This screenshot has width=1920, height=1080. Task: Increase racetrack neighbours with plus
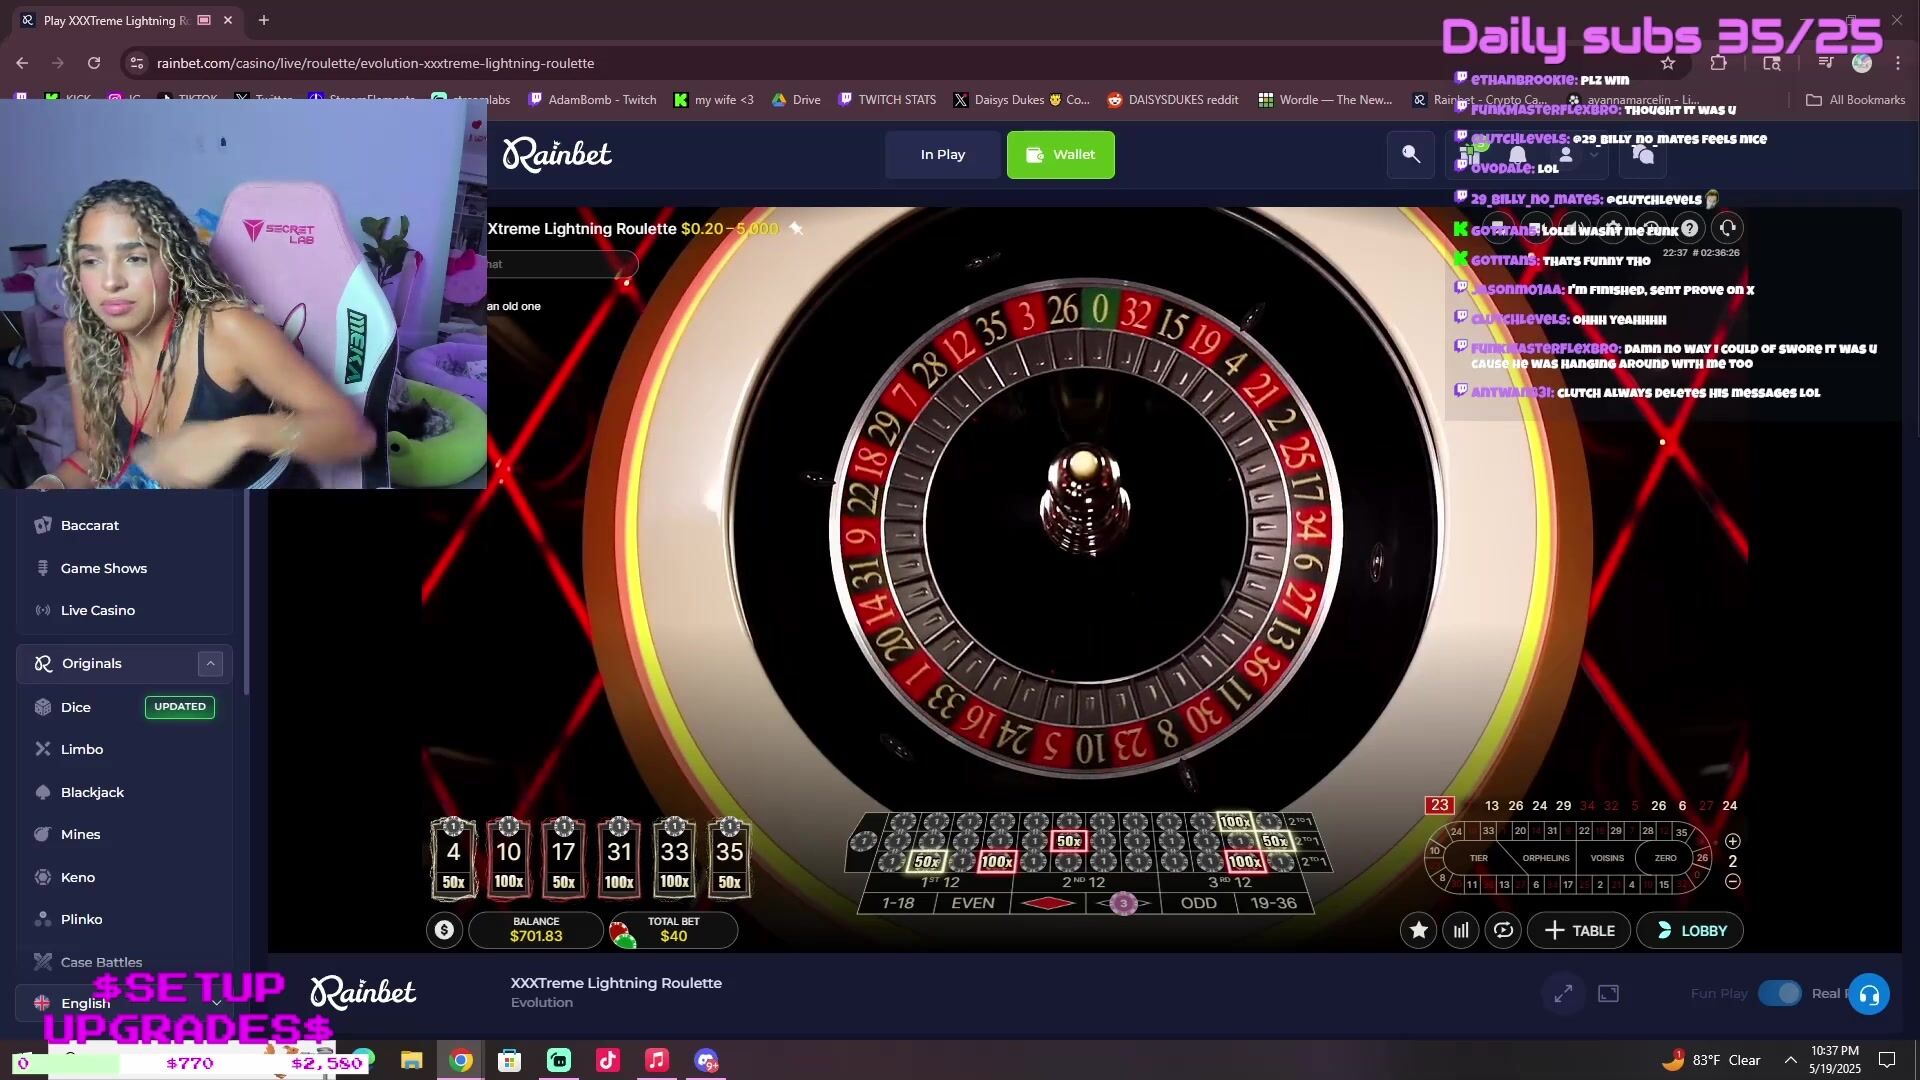point(1733,841)
